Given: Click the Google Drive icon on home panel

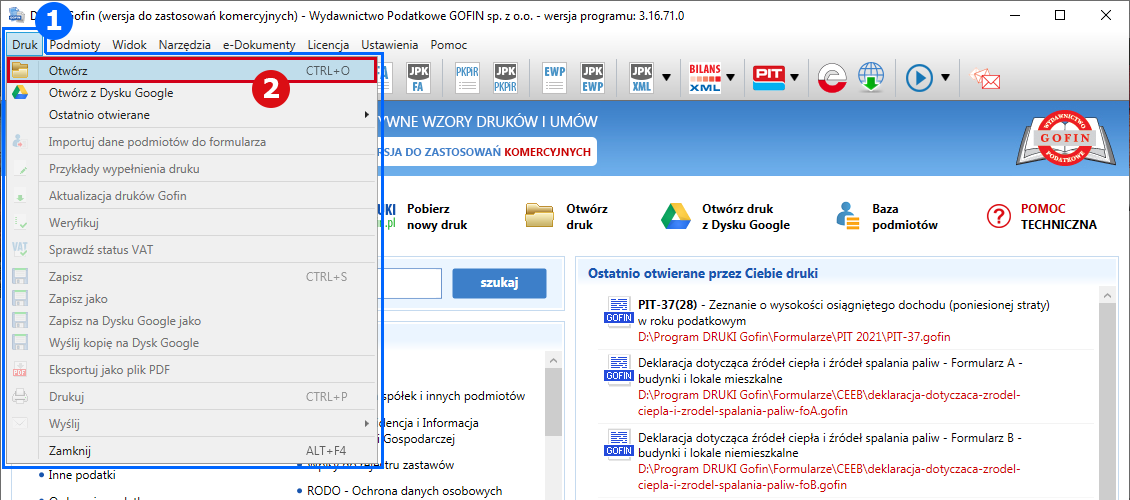Looking at the screenshot, I should pos(676,217).
